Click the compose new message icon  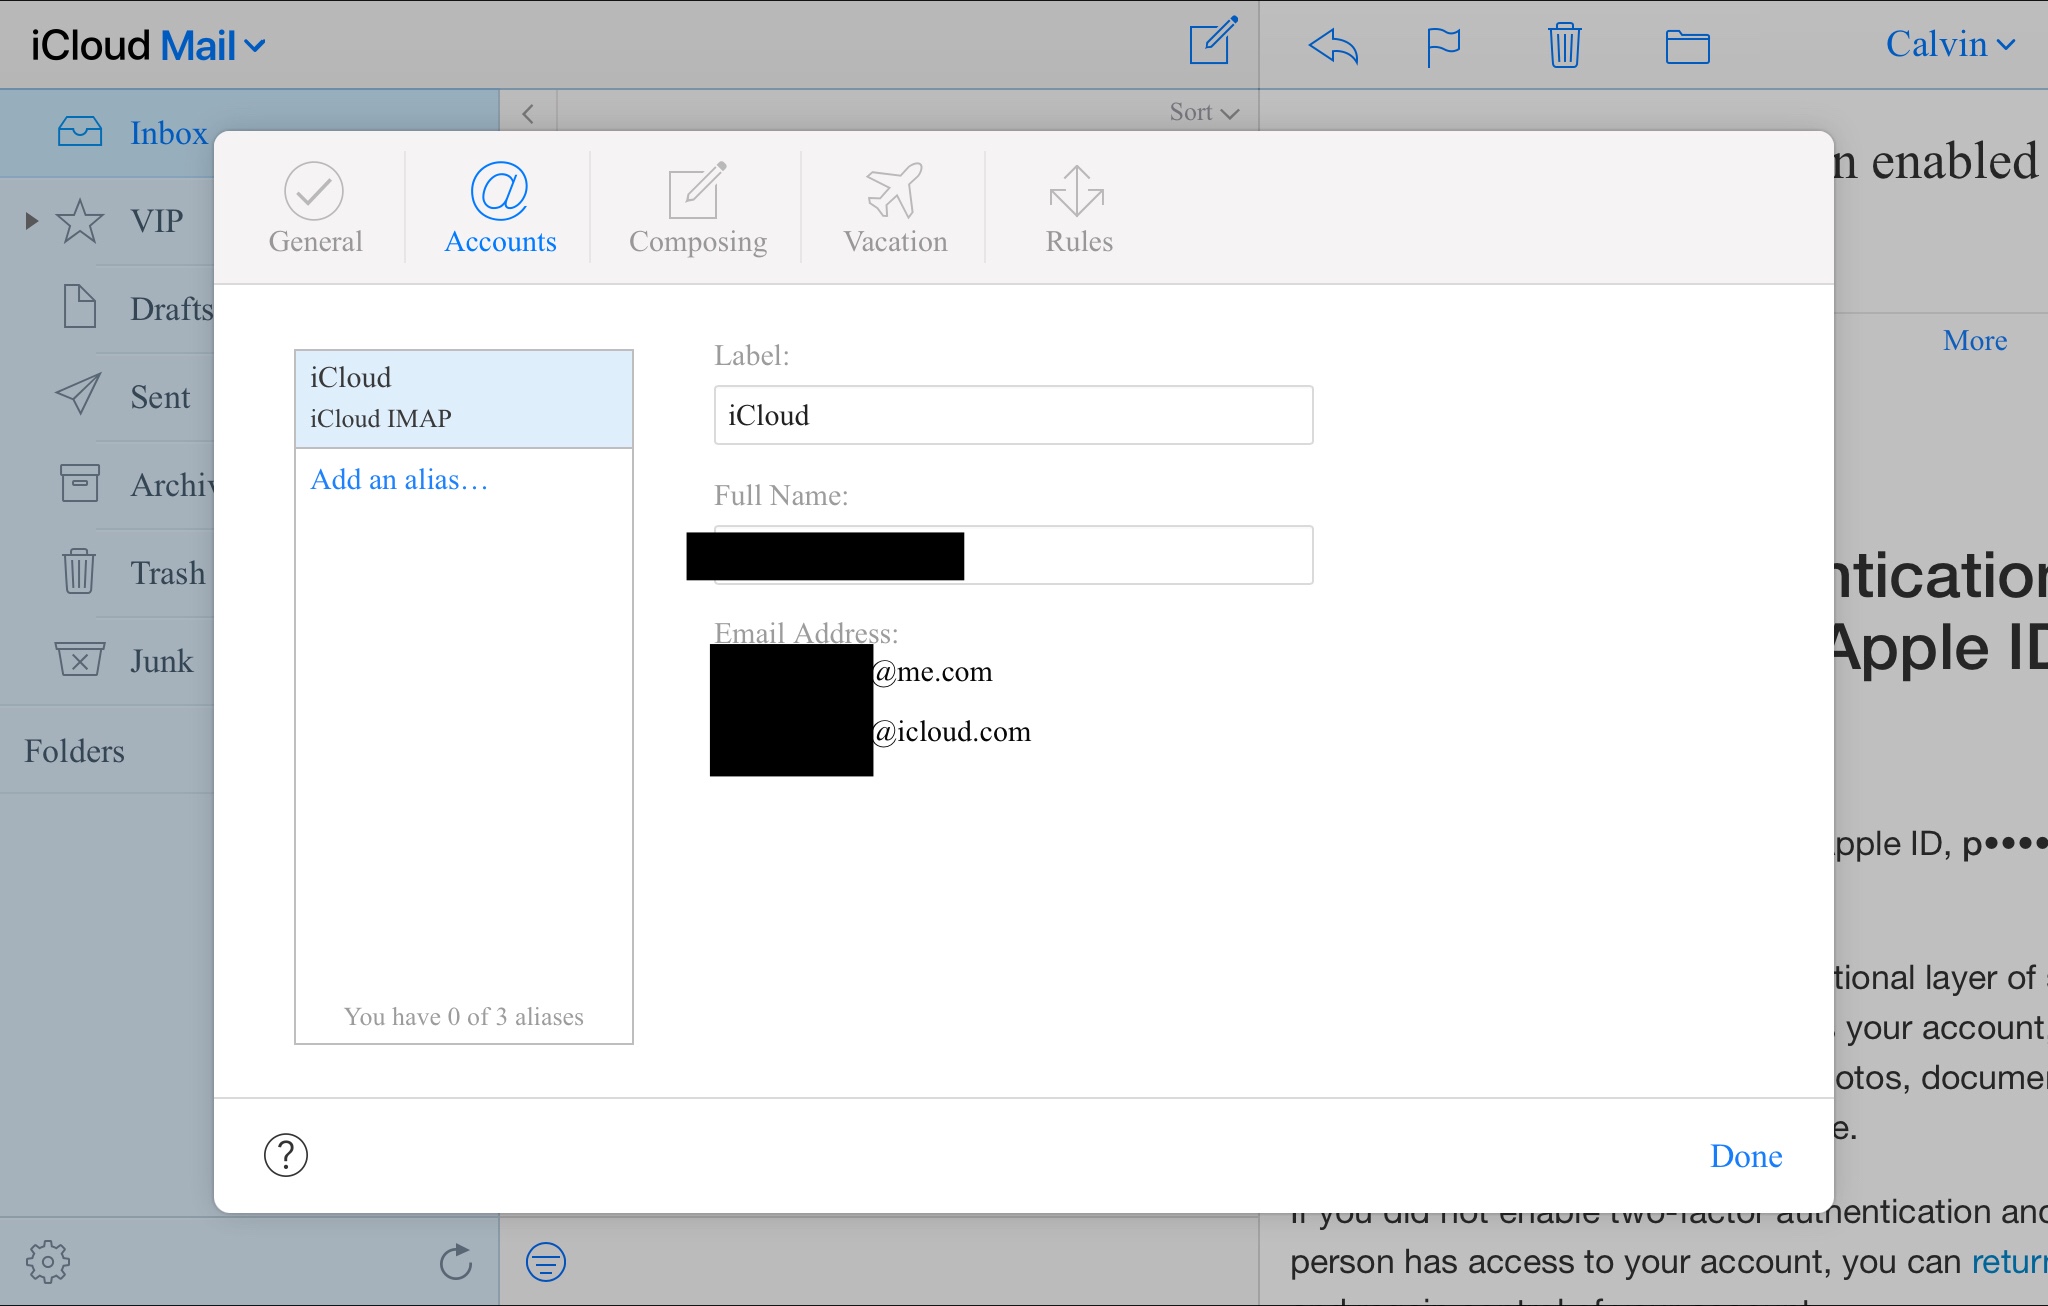(x=1212, y=43)
